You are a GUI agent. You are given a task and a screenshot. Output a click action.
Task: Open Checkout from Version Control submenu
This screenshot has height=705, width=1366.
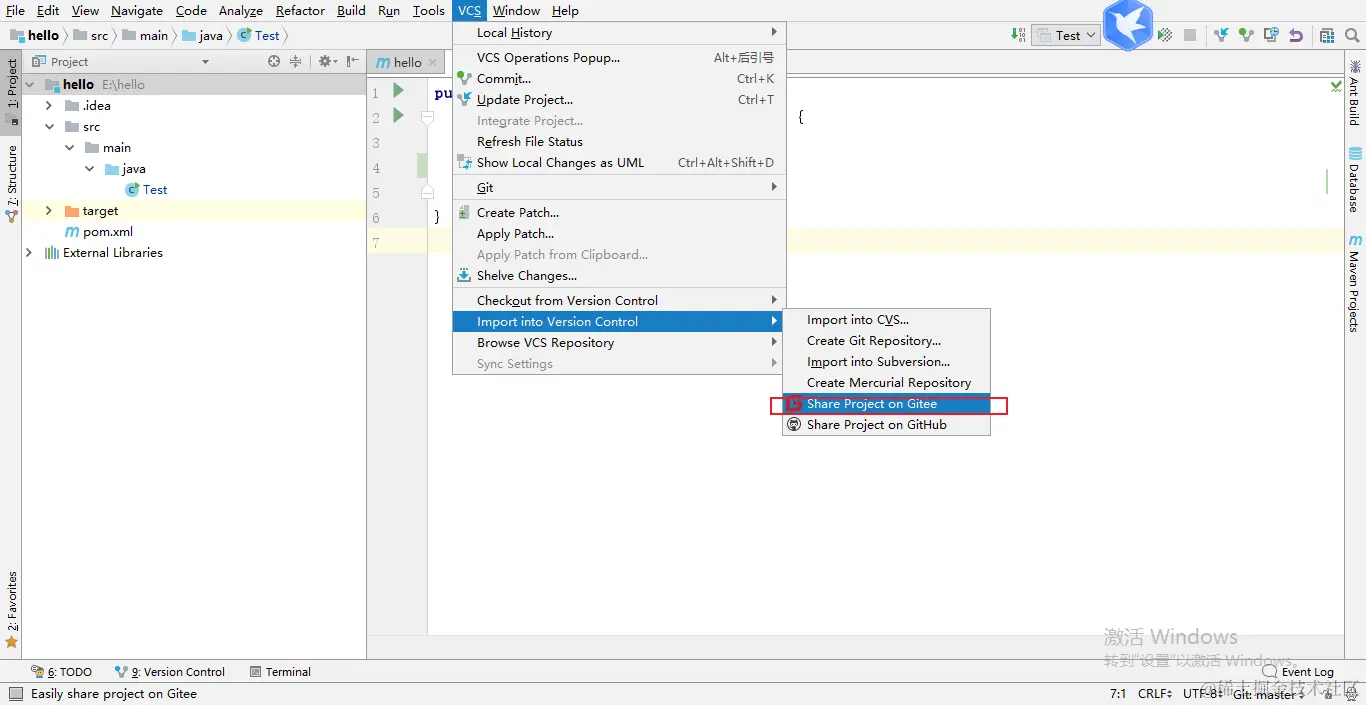619,301
